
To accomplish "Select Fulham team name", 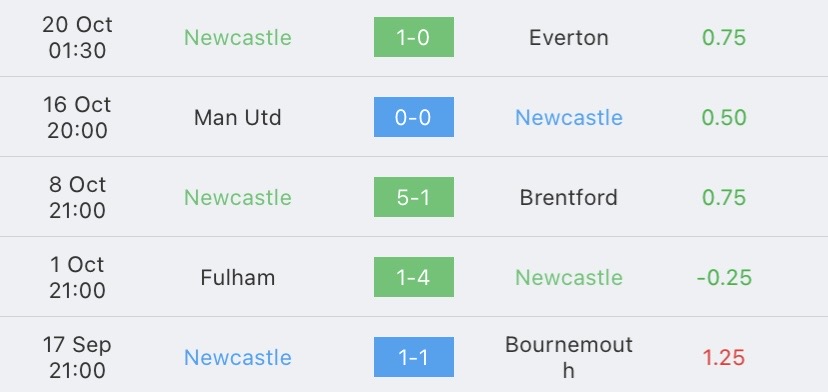I will pos(238,277).
